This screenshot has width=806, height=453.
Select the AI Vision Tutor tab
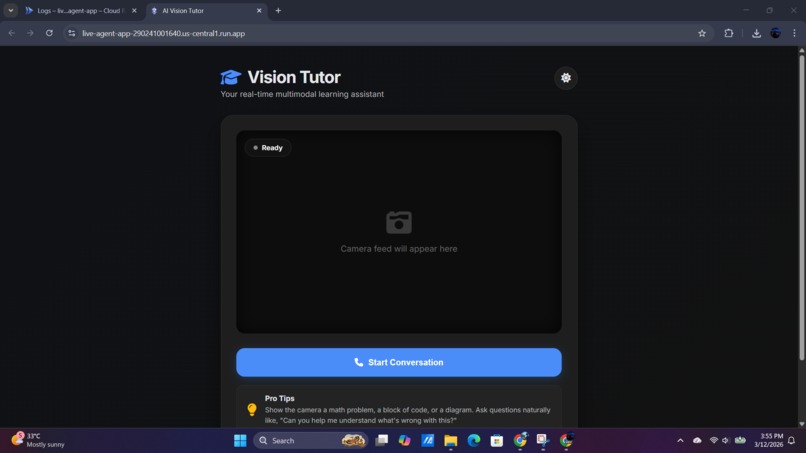200,10
